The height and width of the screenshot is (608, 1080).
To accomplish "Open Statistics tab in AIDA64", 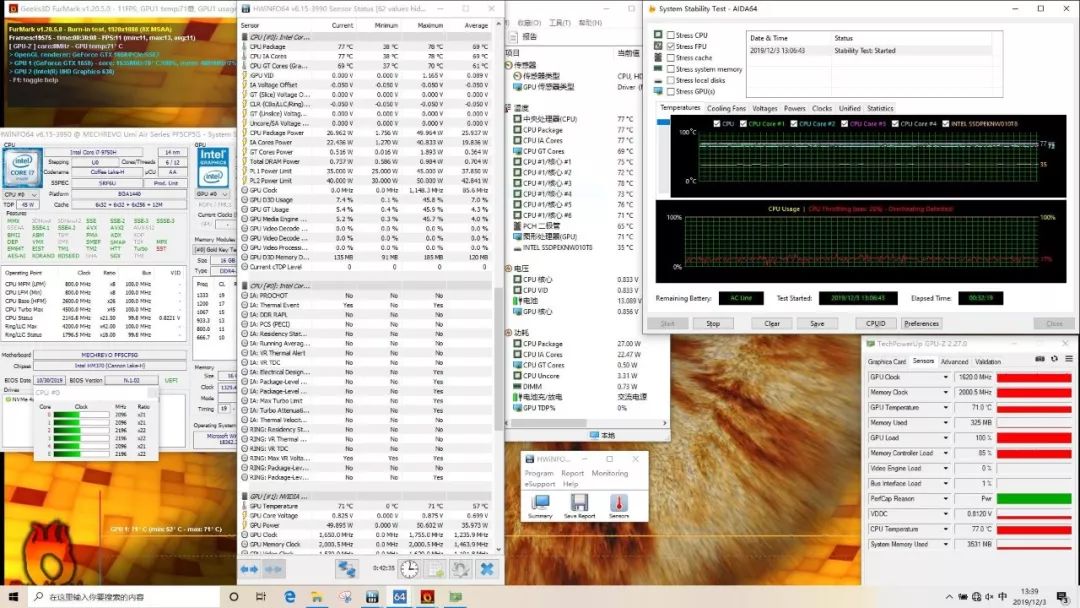I will point(880,108).
